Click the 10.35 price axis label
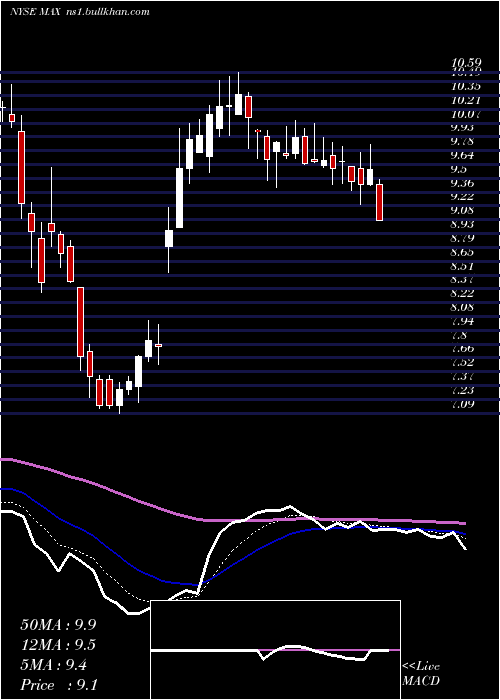The image size is (500, 700). click(x=467, y=86)
